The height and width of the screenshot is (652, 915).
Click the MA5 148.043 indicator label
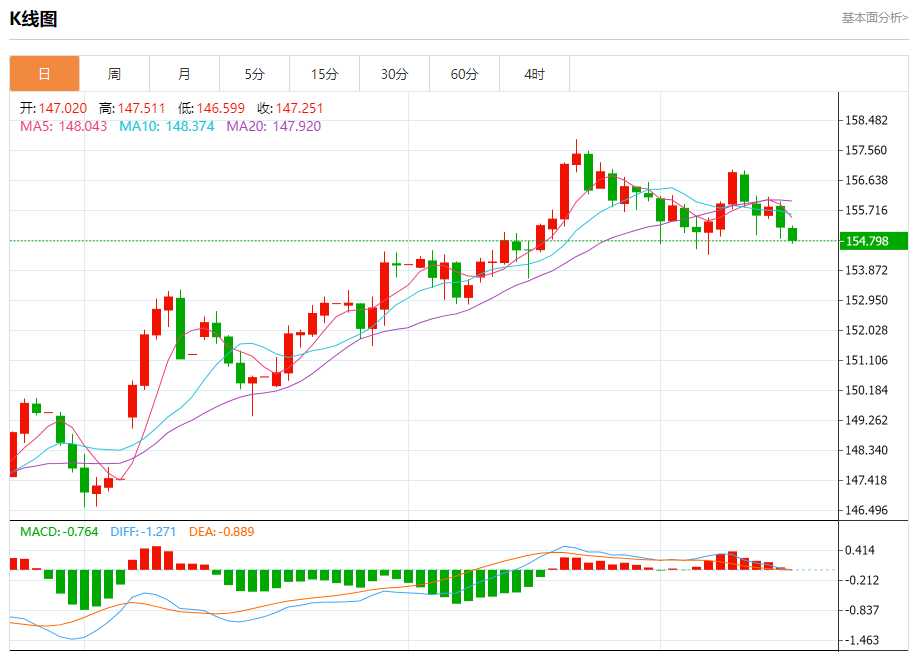click(63, 127)
